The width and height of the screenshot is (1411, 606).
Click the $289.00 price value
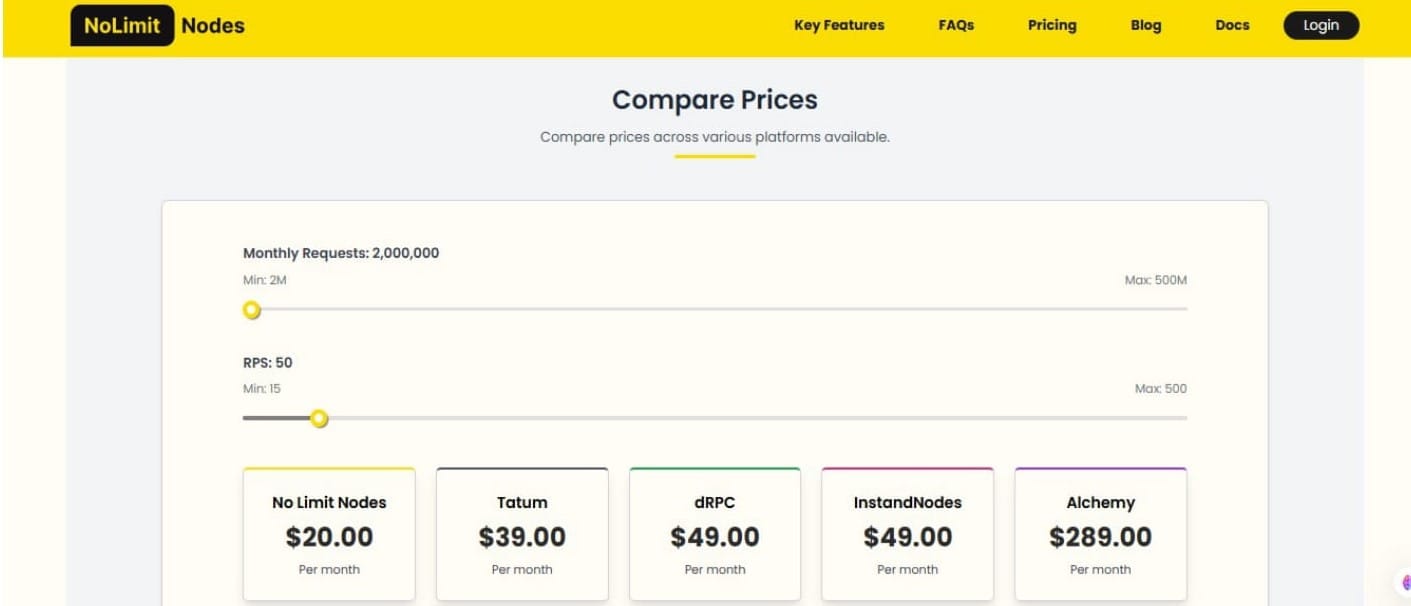[1100, 537]
